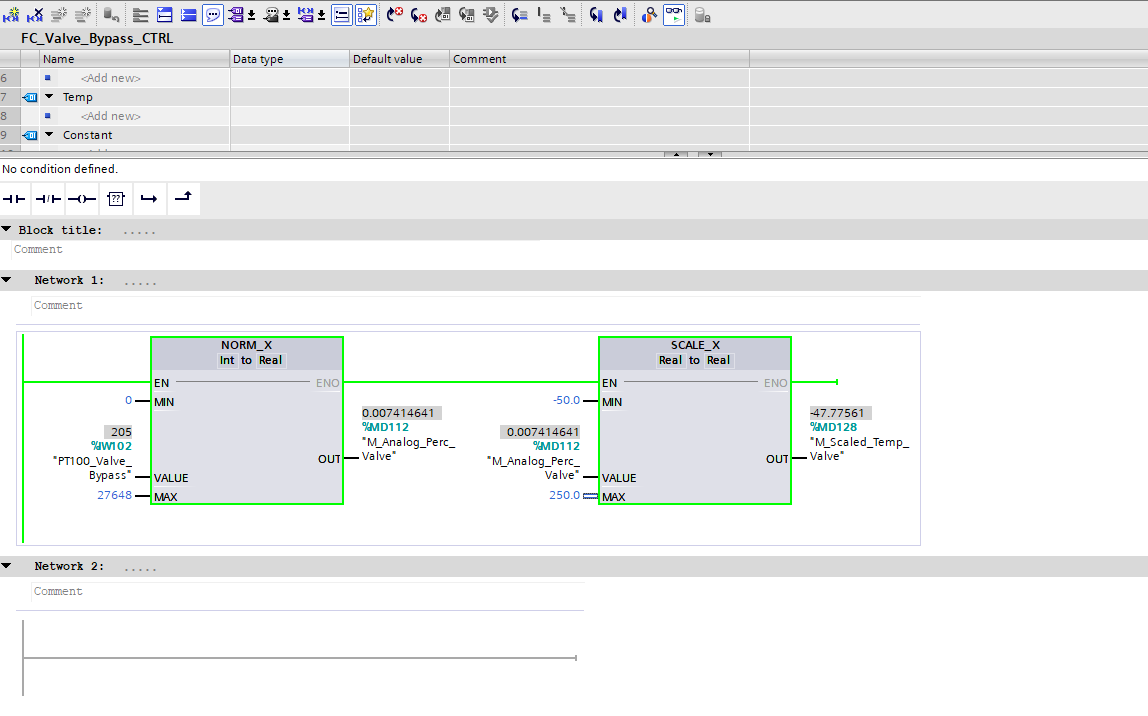
Task: Click the Close all networks icon with blue bars
Action: click(189, 15)
